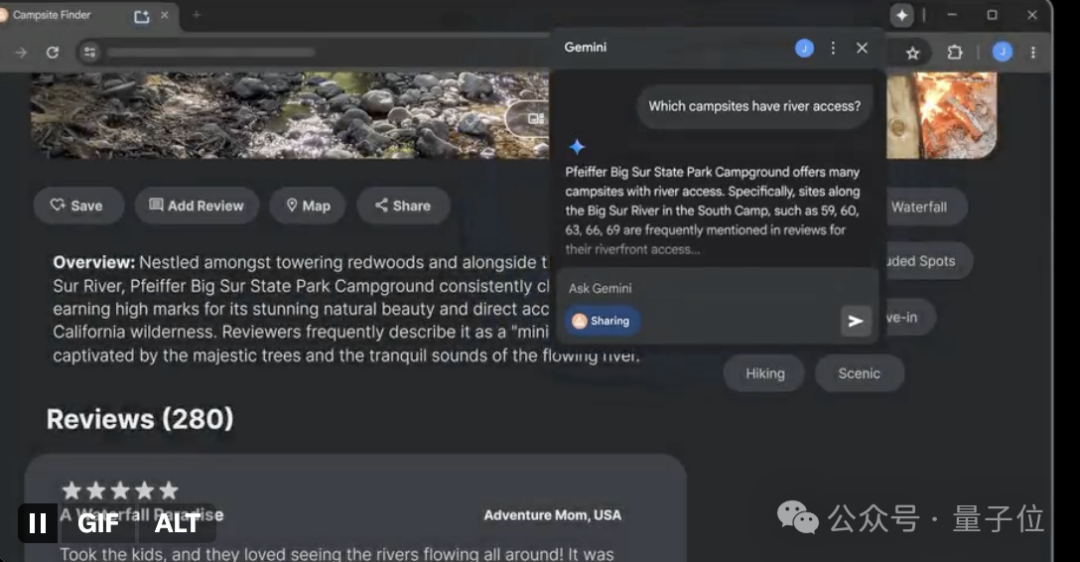Bookmark page with the star icon
The image size is (1080, 562).
[x=912, y=53]
